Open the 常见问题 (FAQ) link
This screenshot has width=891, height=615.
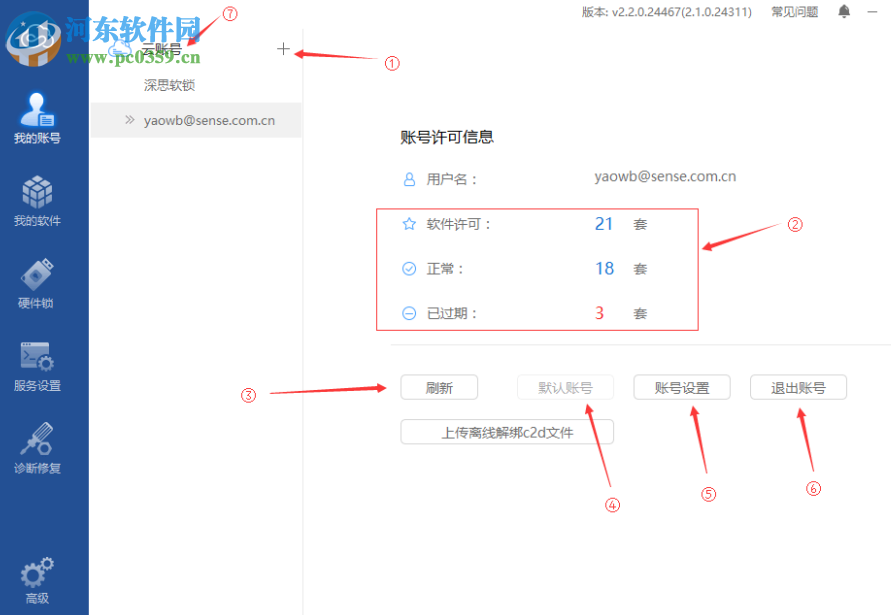794,11
